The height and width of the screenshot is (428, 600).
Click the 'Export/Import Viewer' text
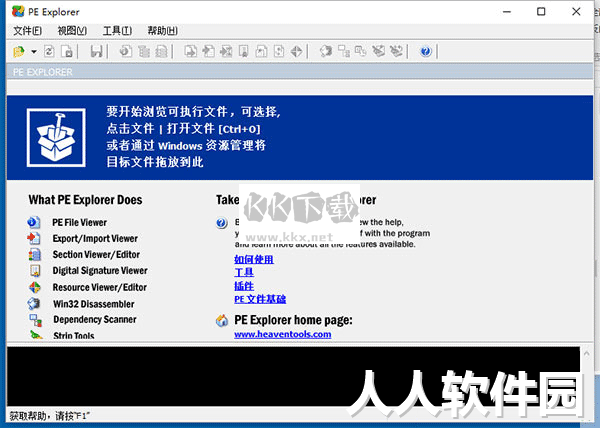click(x=95, y=239)
